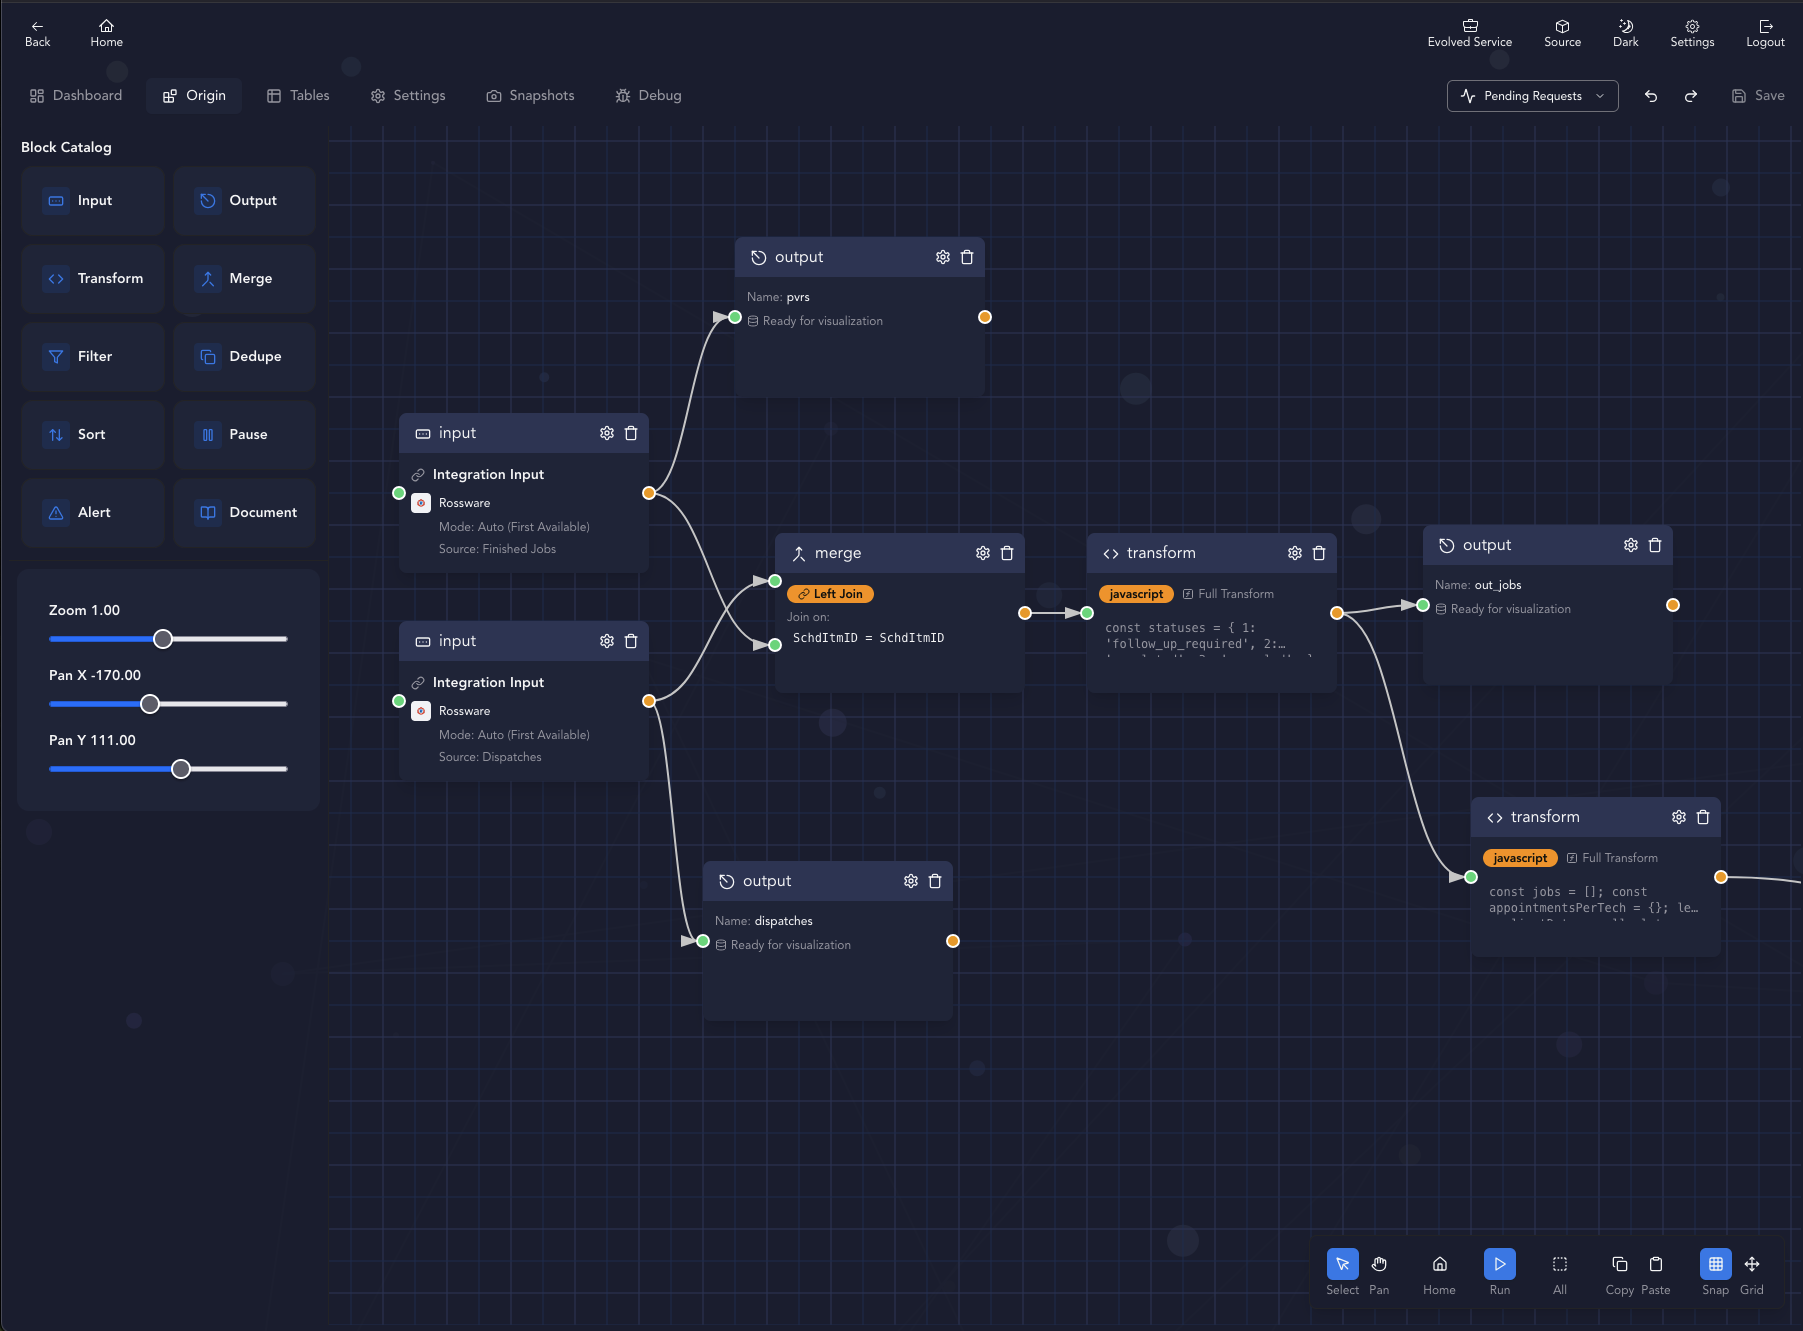Open the Pending Requests dropdown
The height and width of the screenshot is (1331, 1803).
(x=1531, y=95)
